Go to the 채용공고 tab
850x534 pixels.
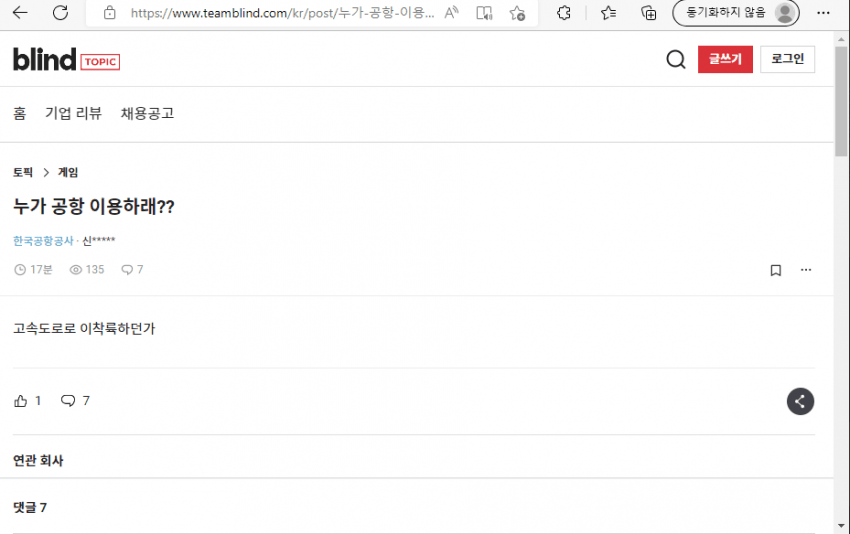(147, 113)
